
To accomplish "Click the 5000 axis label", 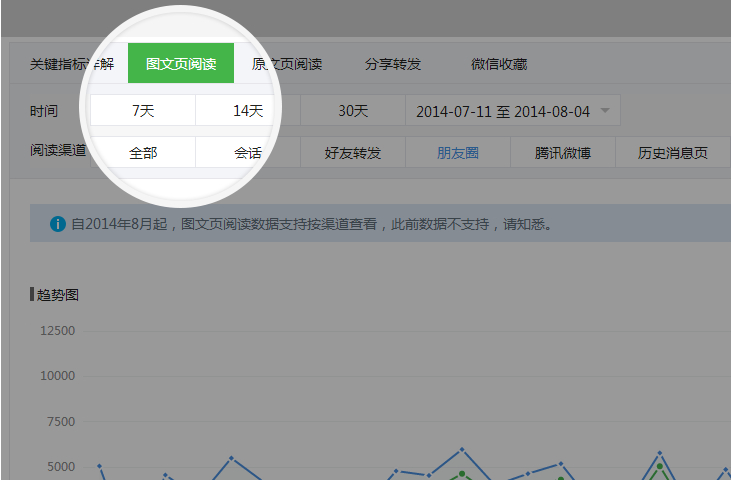I will click(61, 467).
